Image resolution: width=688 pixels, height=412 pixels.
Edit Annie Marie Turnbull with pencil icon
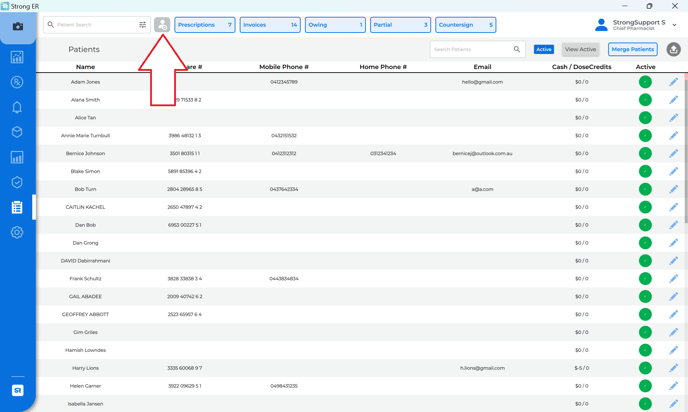point(674,136)
